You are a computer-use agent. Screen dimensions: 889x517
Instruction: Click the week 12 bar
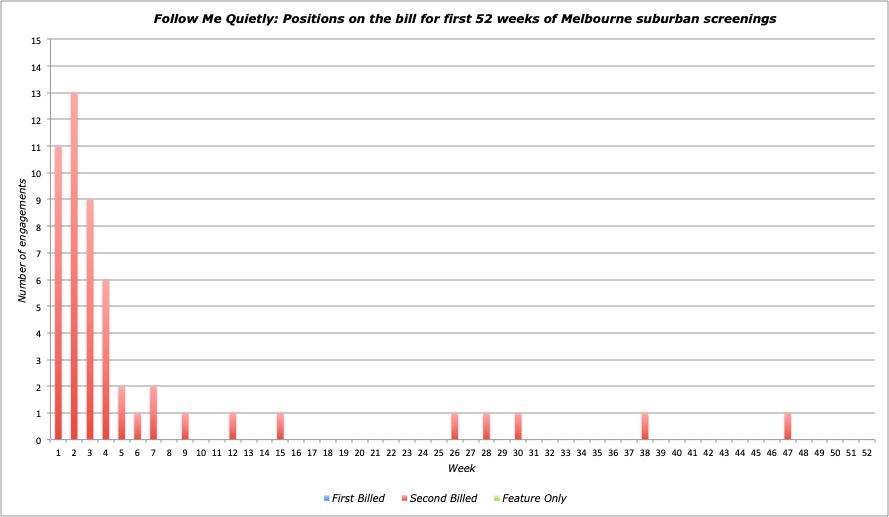(x=232, y=427)
